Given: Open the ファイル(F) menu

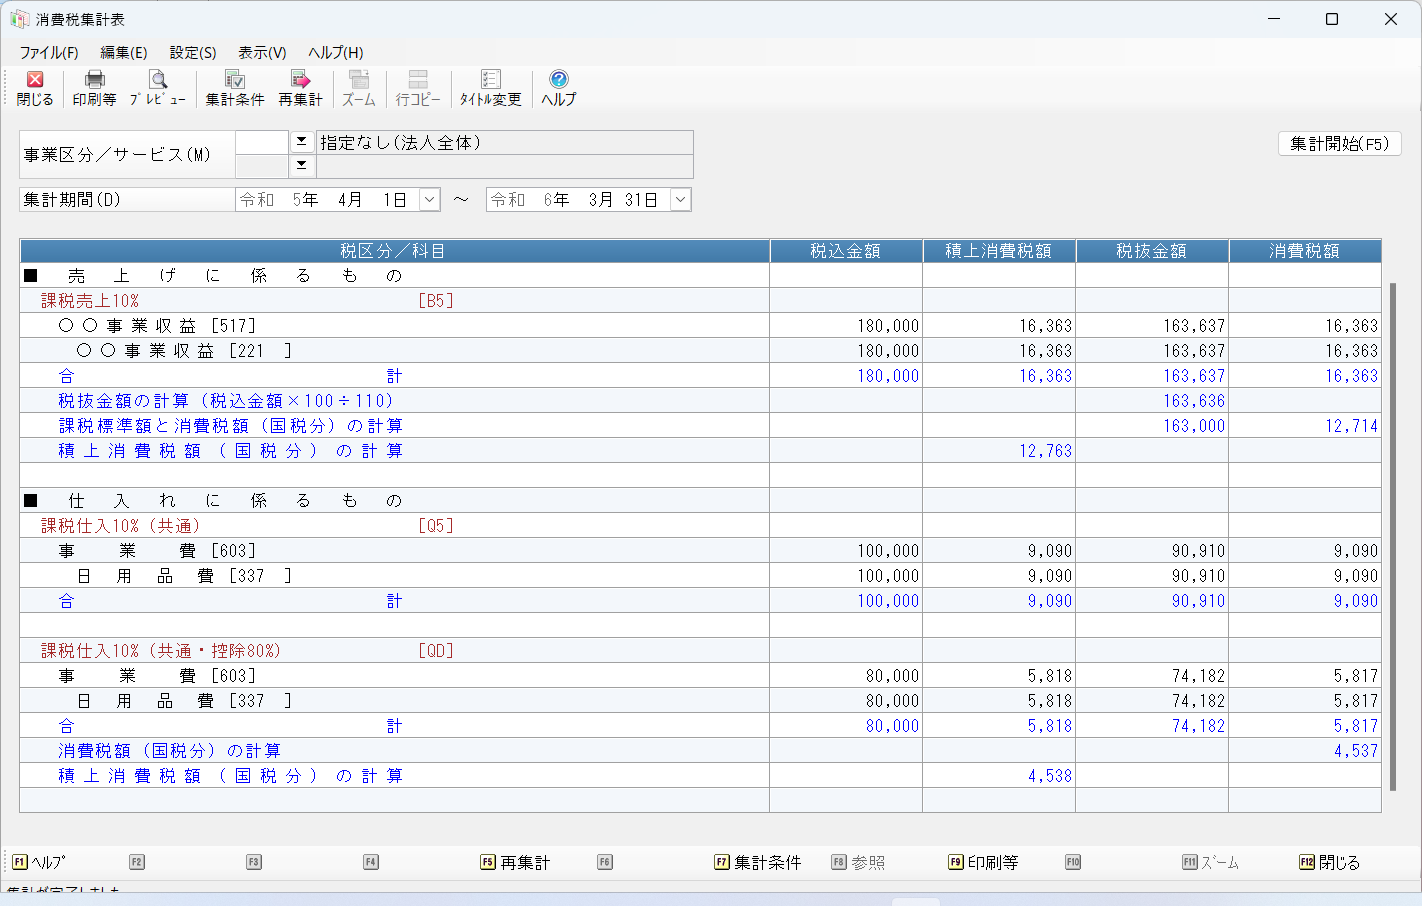Looking at the screenshot, I should (49, 53).
